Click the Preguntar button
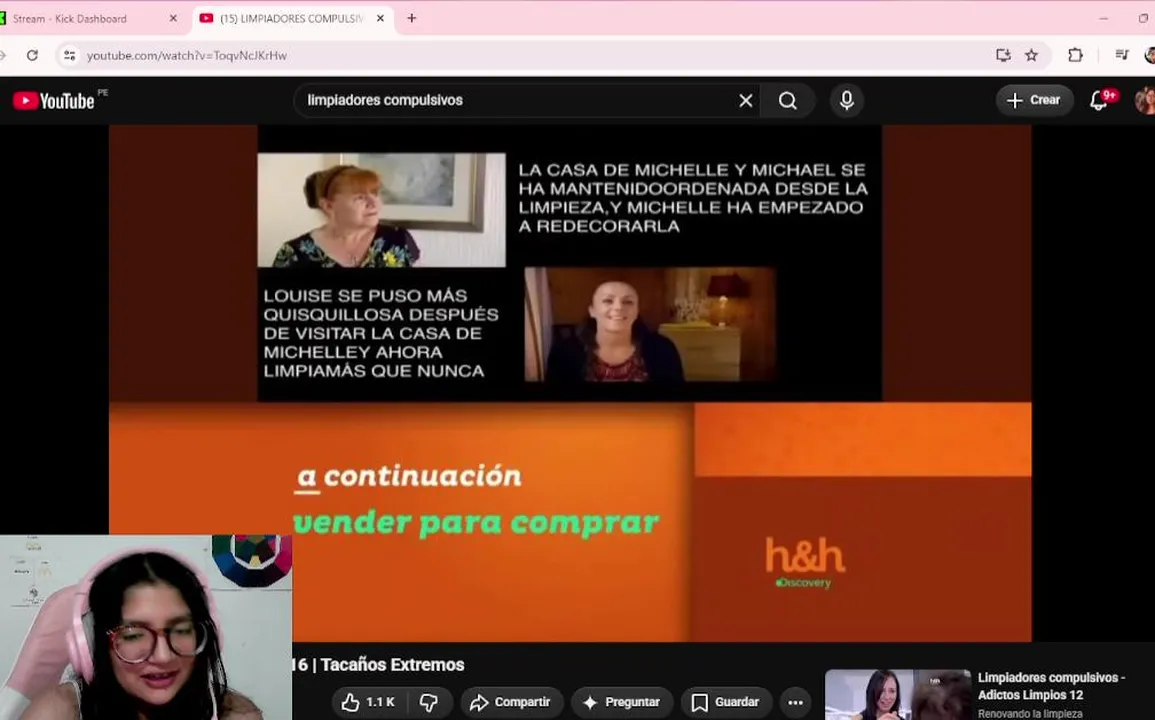The width and height of the screenshot is (1155, 720). pos(622,702)
